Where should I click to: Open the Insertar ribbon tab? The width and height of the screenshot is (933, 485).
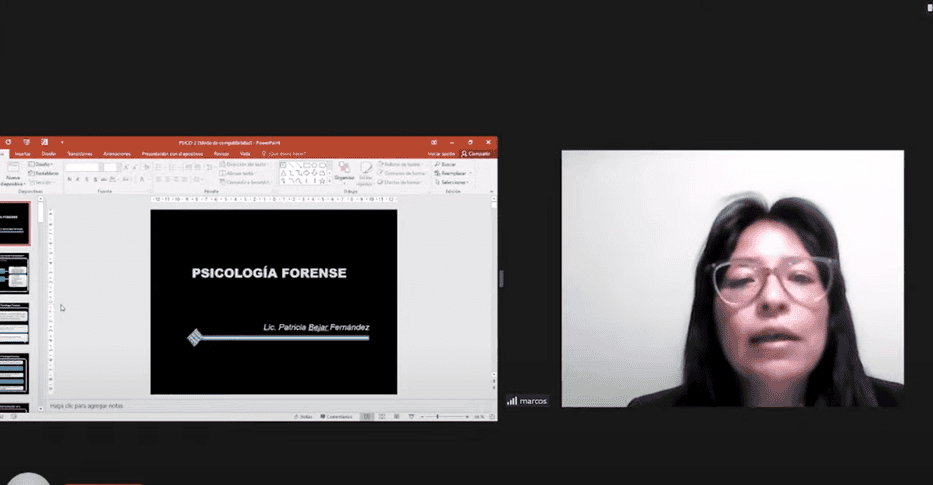click(23, 154)
